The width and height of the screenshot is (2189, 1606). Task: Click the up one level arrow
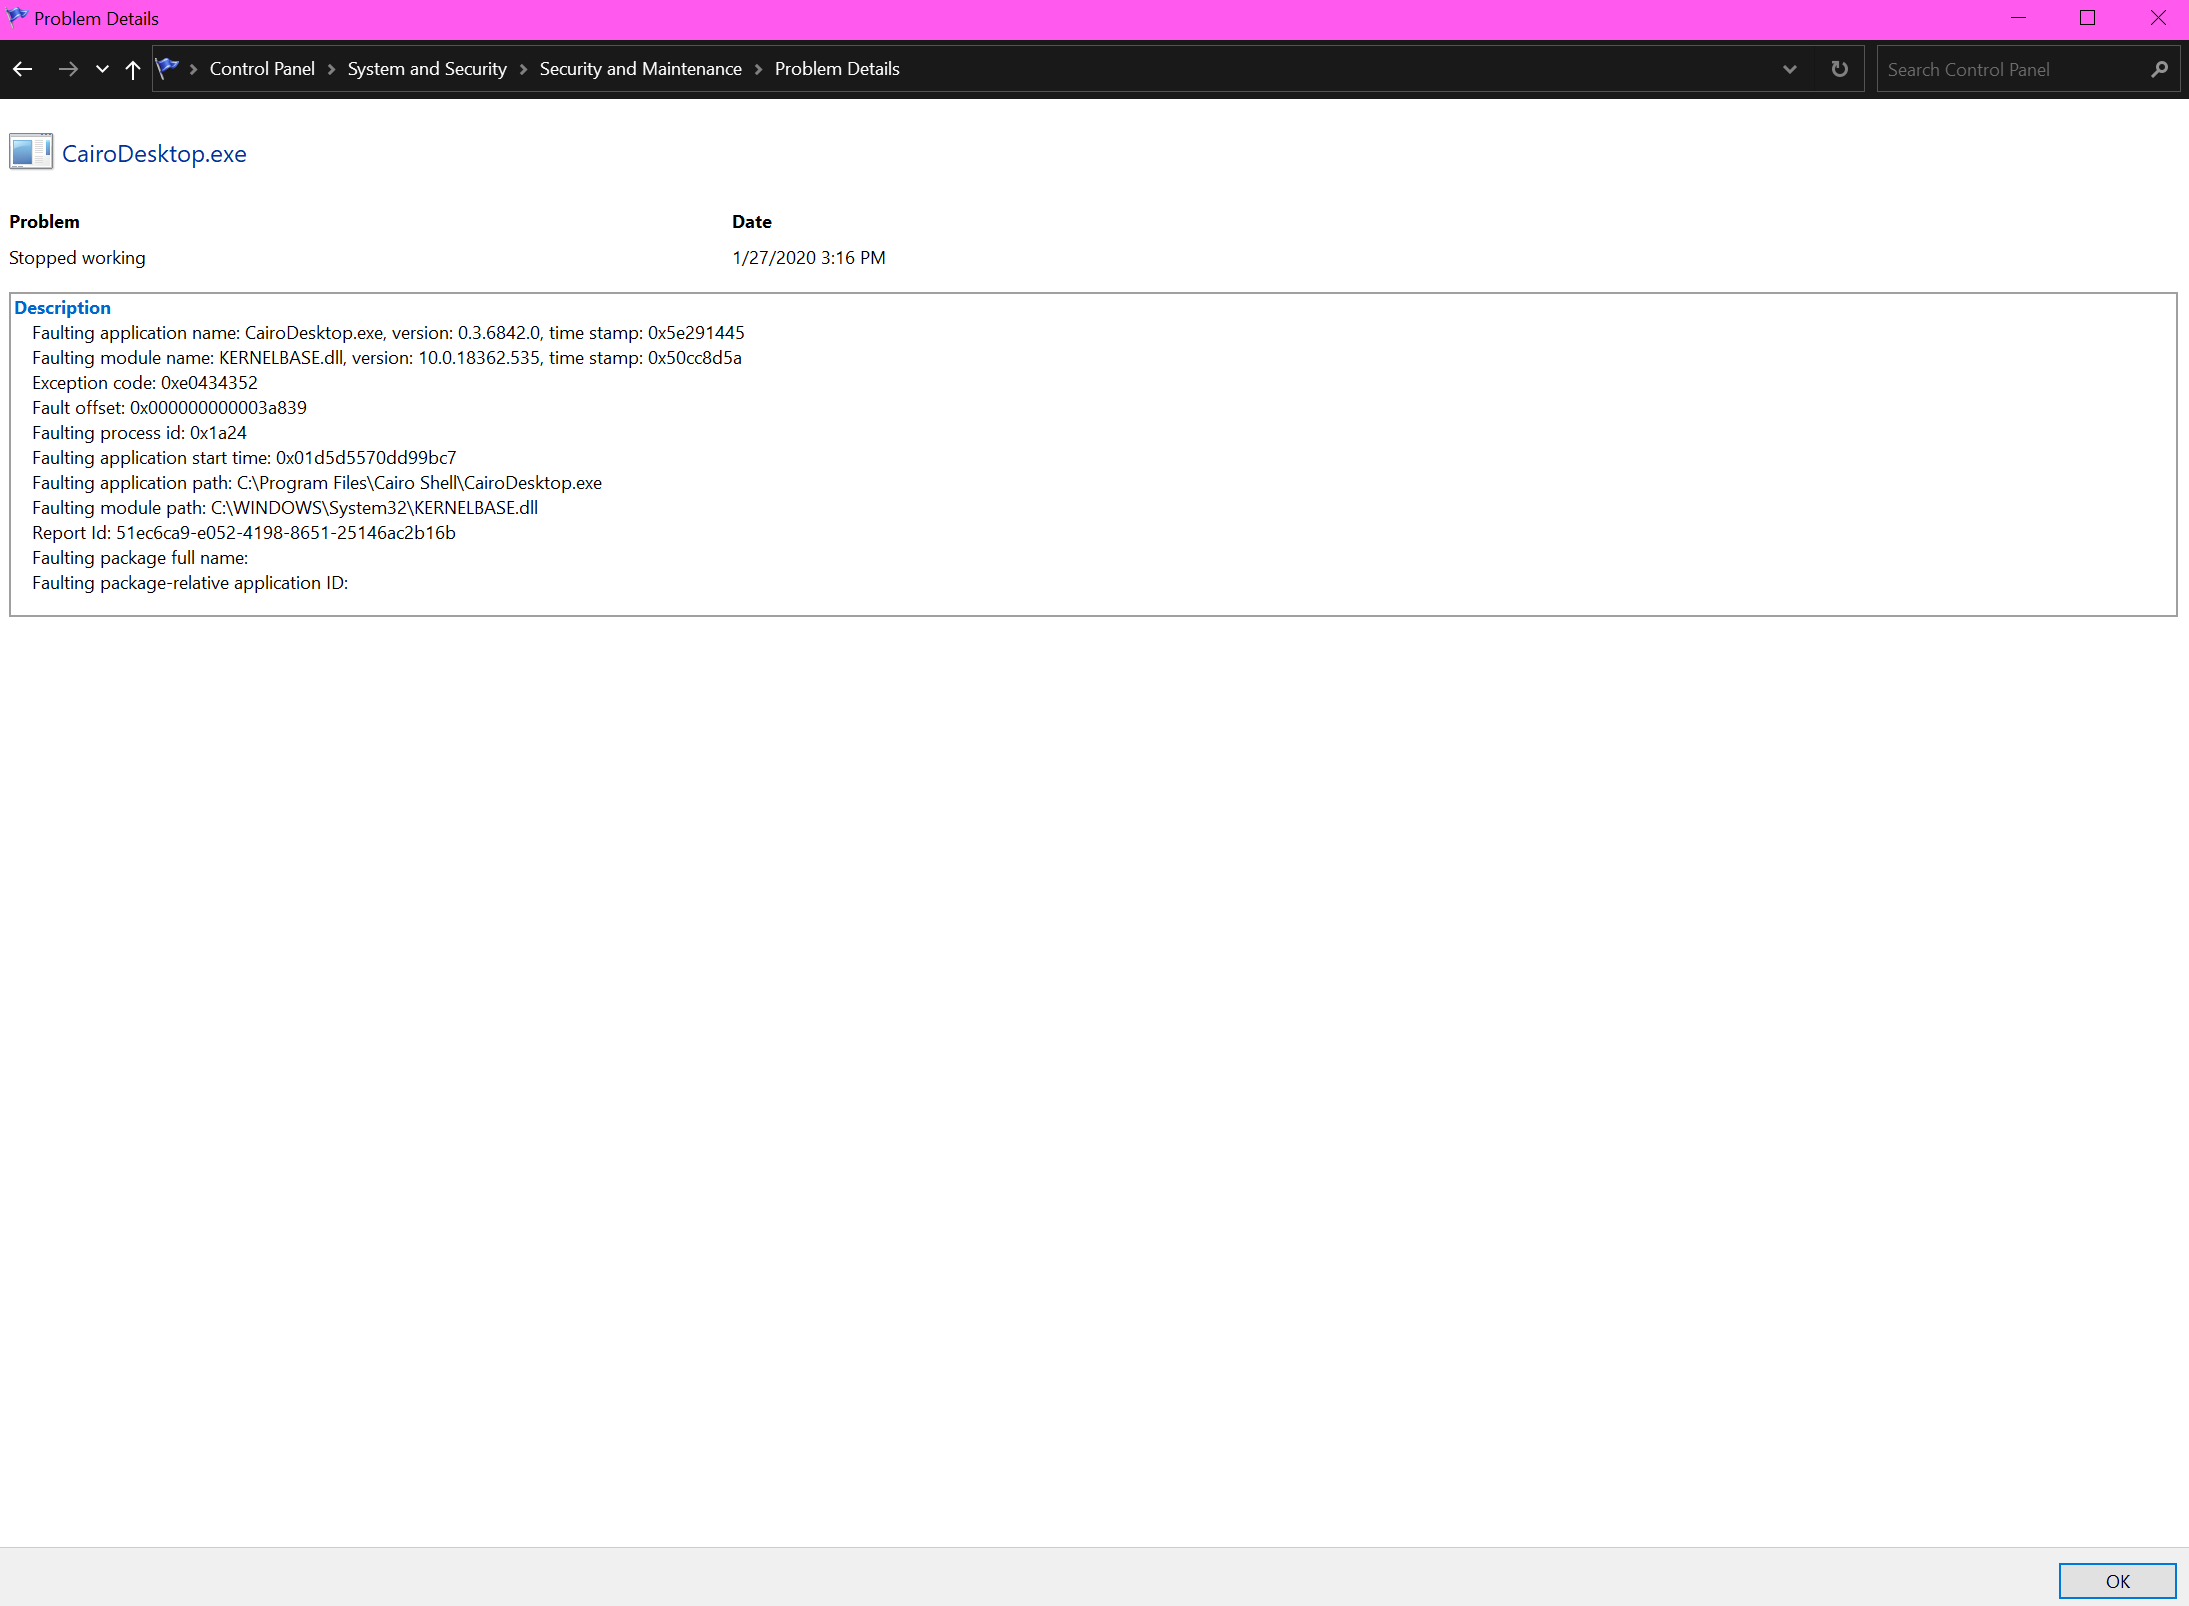[133, 68]
